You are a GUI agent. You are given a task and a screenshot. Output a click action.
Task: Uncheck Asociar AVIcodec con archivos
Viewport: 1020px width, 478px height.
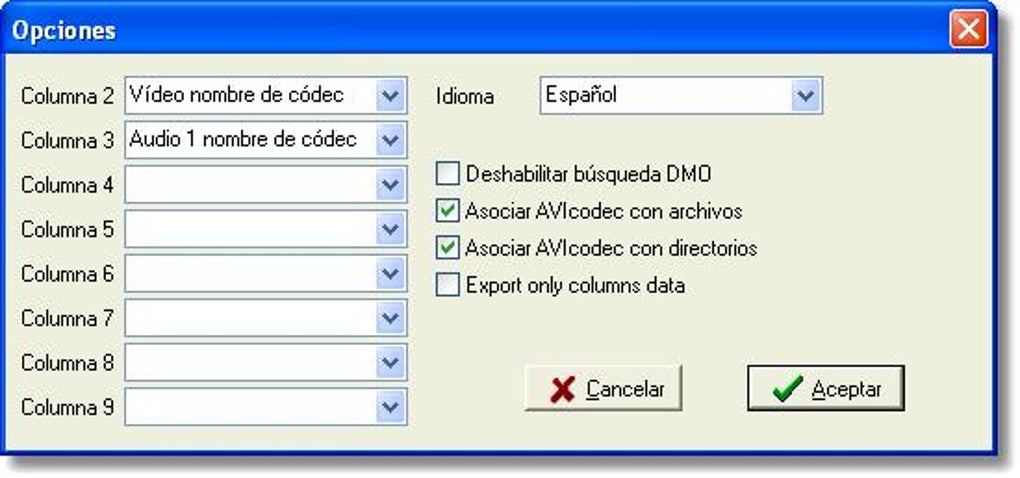pyautogui.click(x=448, y=211)
